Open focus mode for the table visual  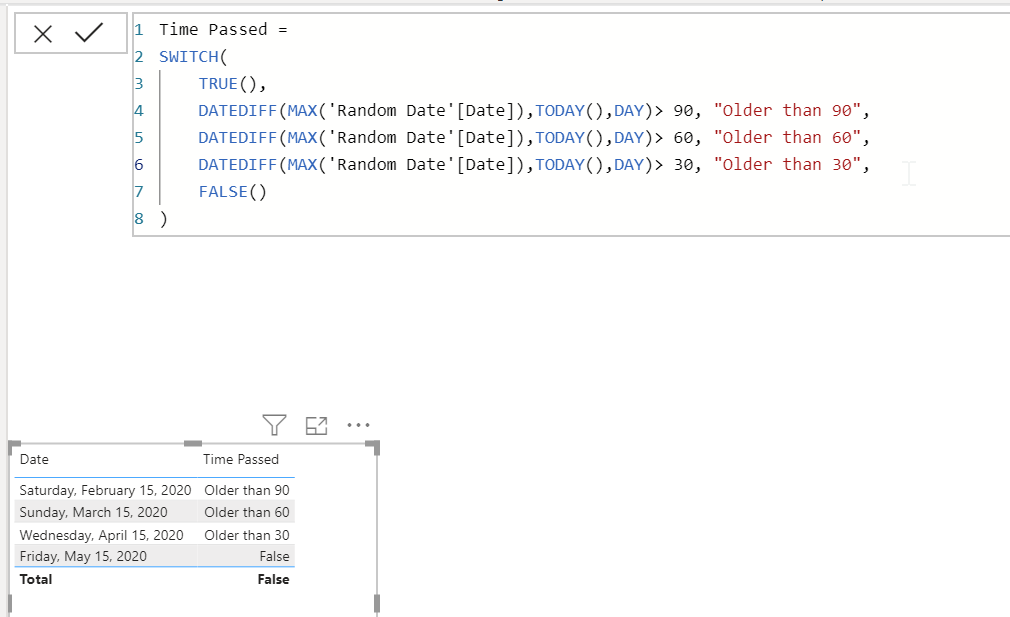coord(316,426)
